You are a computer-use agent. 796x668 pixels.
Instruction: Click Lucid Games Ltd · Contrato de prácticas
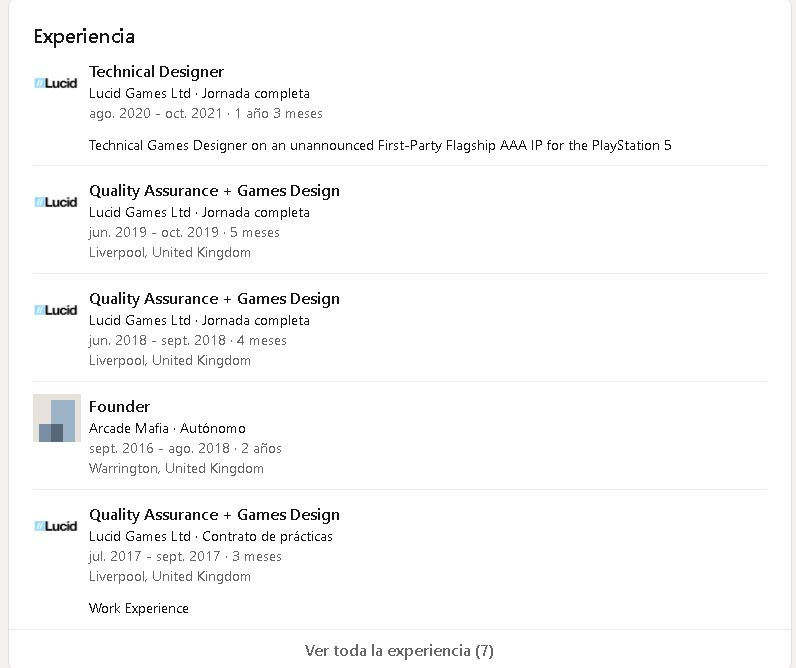point(210,537)
